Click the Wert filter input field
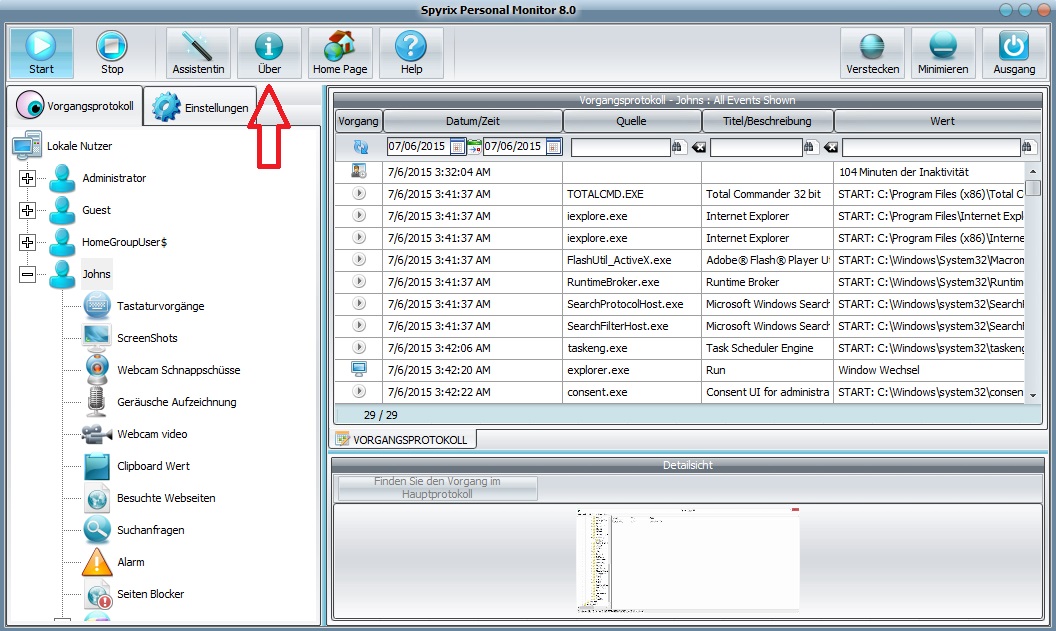This screenshot has height=631, width=1056. tap(931, 147)
